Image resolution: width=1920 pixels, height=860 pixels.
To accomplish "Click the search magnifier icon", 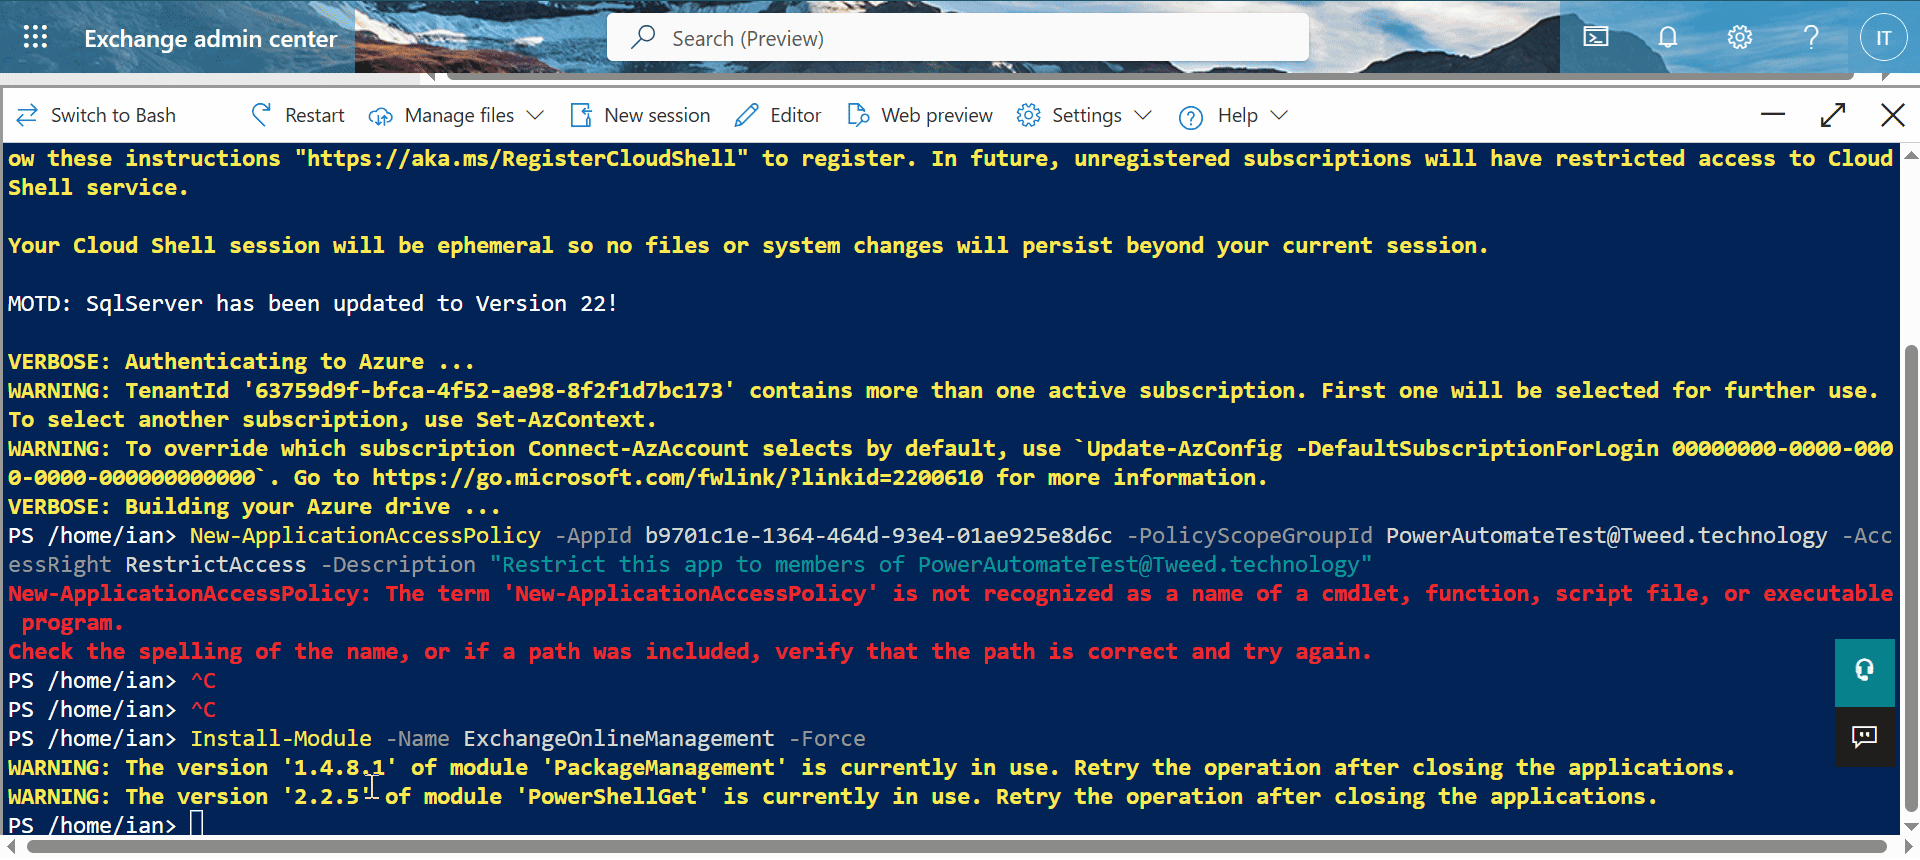I will (x=643, y=37).
